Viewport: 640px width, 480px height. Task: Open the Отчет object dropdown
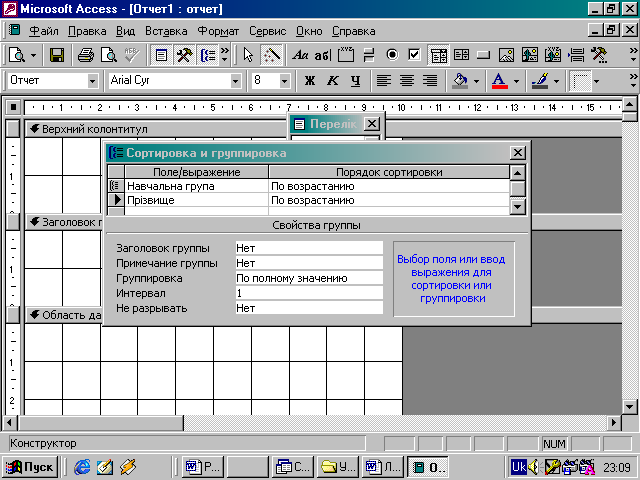[93, 81]
